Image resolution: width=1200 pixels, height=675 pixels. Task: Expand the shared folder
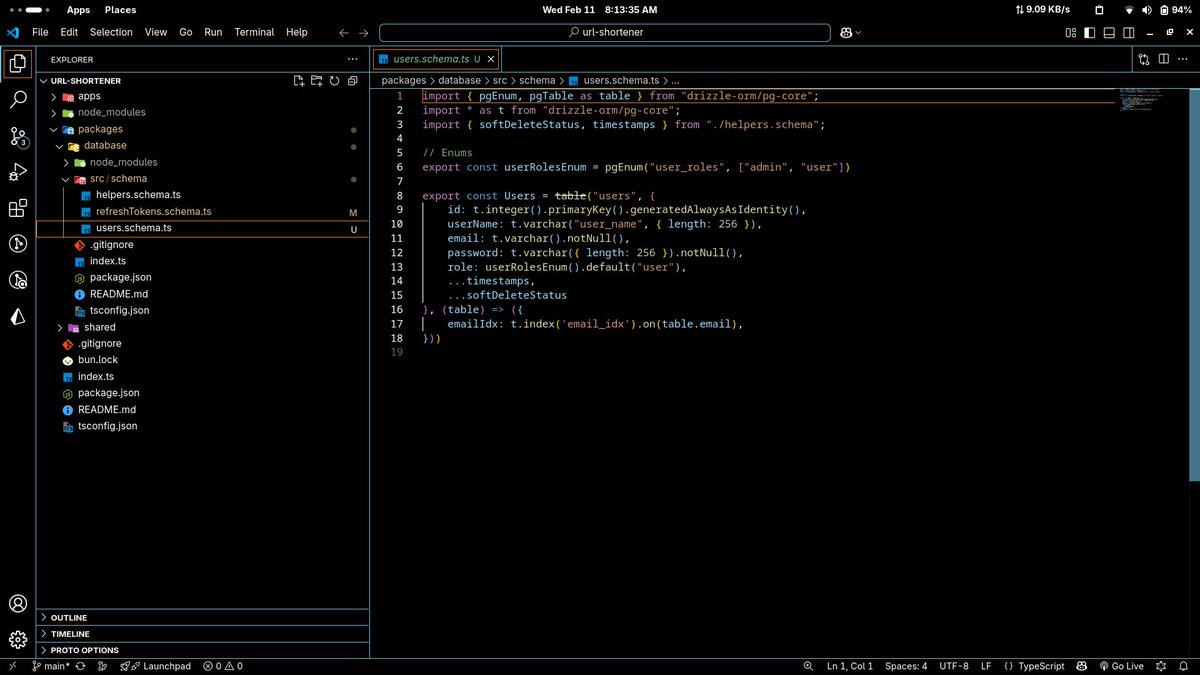coord(202,327)
